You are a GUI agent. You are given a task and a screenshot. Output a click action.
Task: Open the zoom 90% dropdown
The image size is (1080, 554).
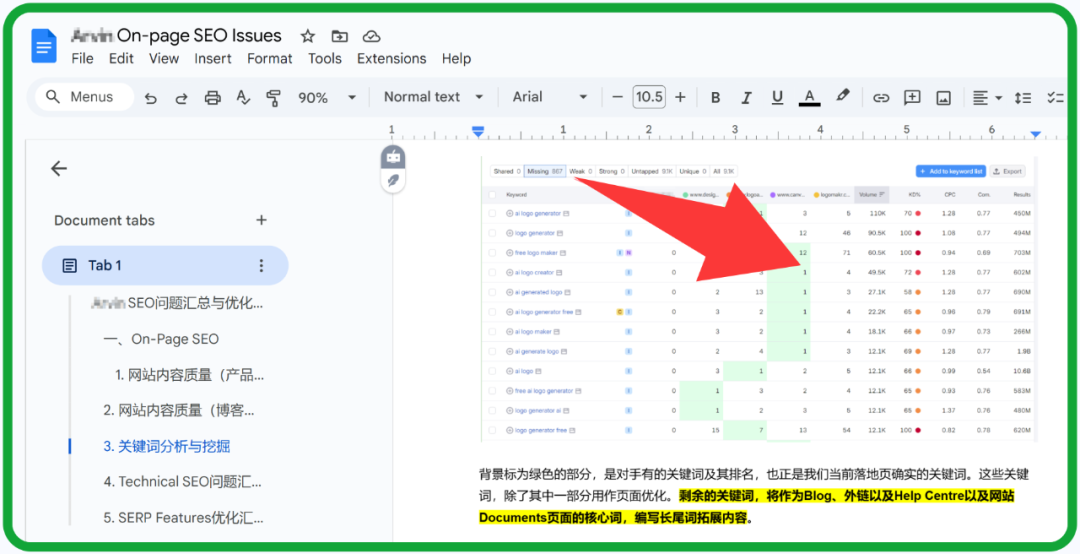[x=327, y=98]
